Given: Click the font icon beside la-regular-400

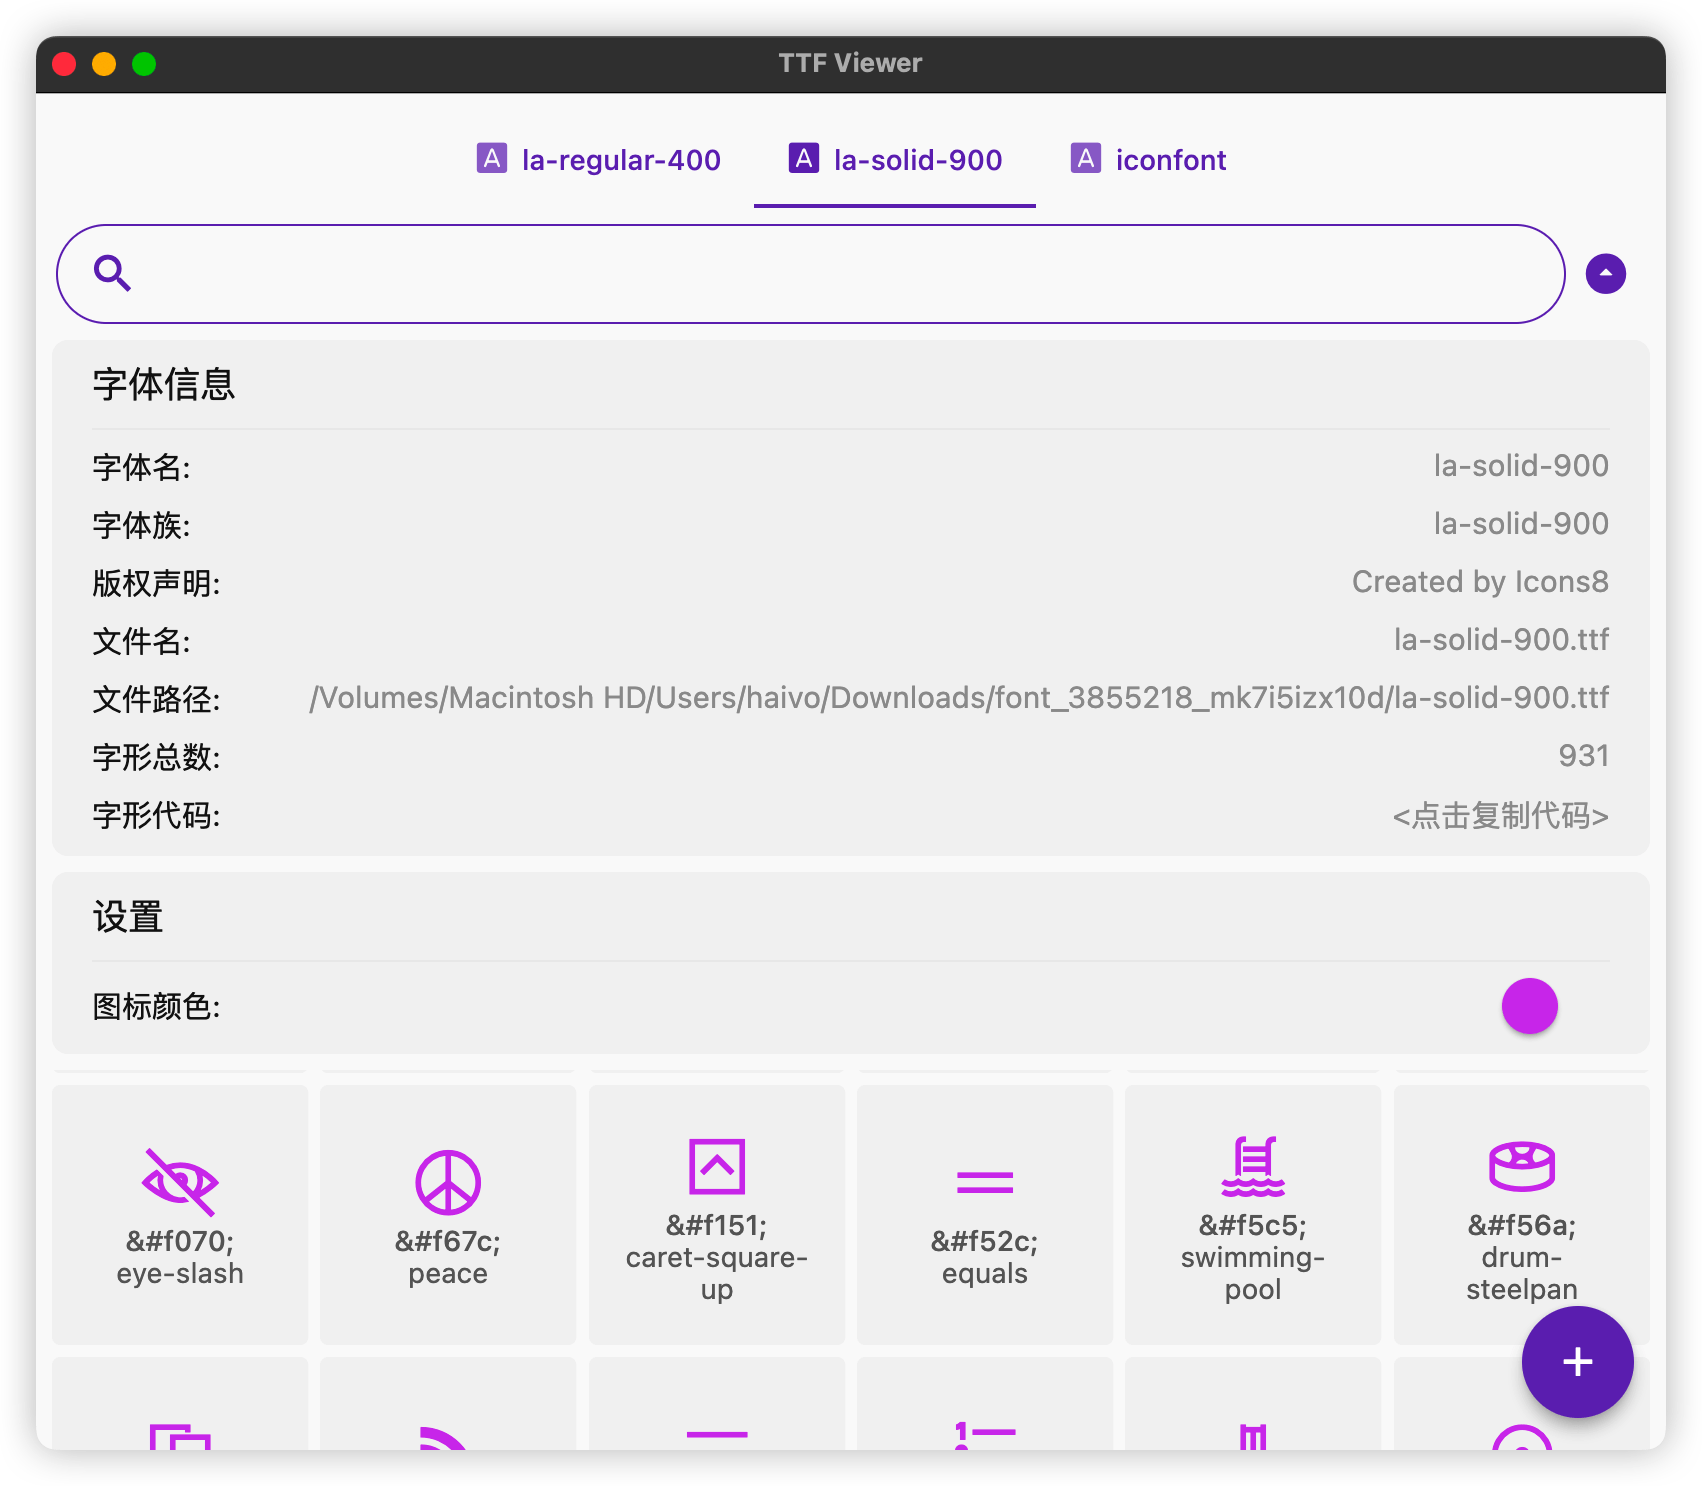Looking at the screenshot, I should (x=491, y=158).
